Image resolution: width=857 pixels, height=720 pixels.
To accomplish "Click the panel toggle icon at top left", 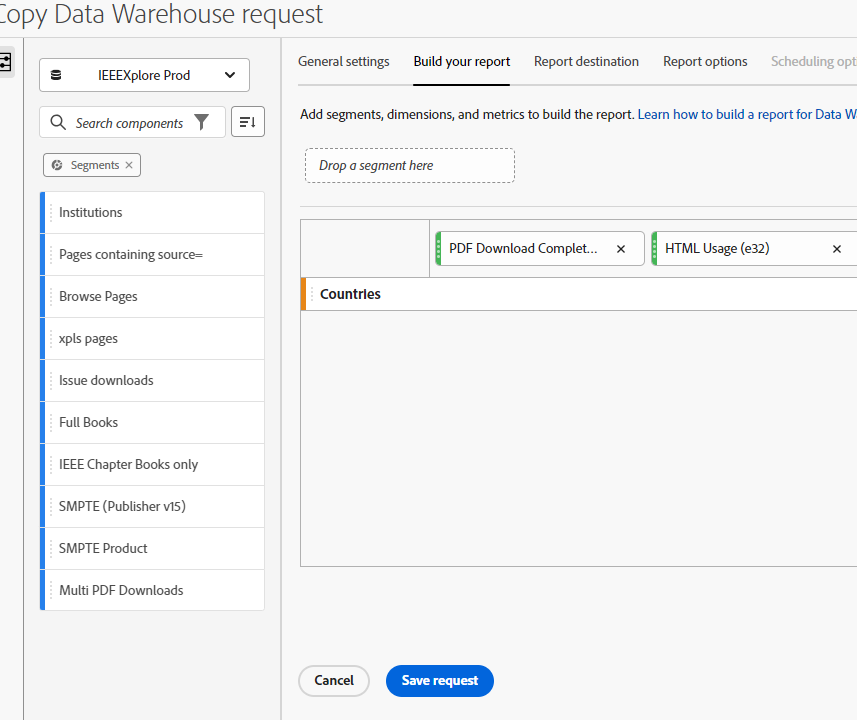I will coord(8,62).
